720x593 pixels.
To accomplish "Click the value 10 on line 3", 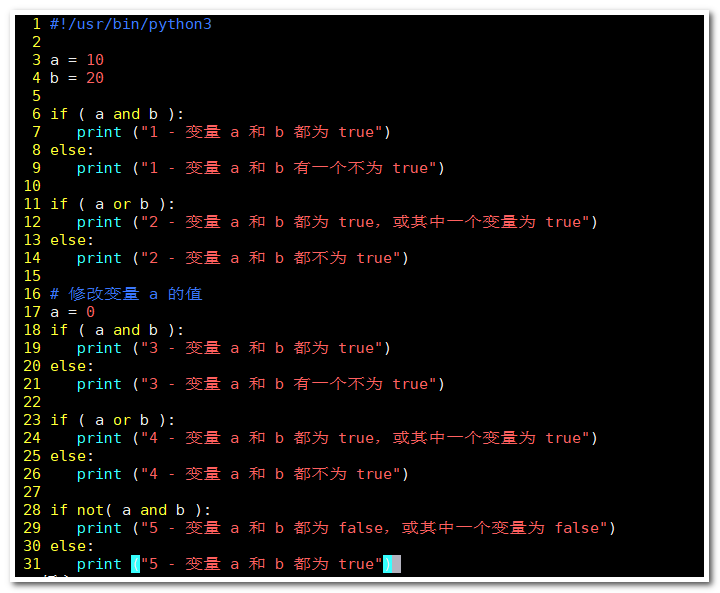I will 95,60.
